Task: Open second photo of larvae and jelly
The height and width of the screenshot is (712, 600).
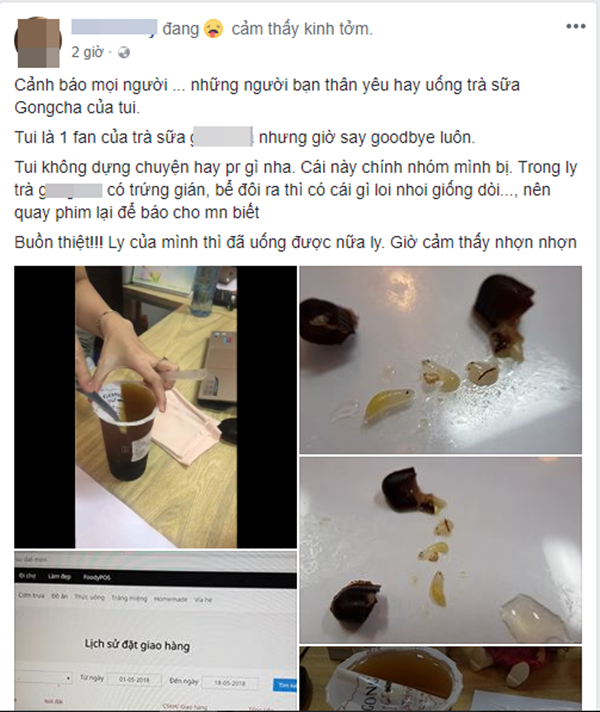Action: coord(440,550)
